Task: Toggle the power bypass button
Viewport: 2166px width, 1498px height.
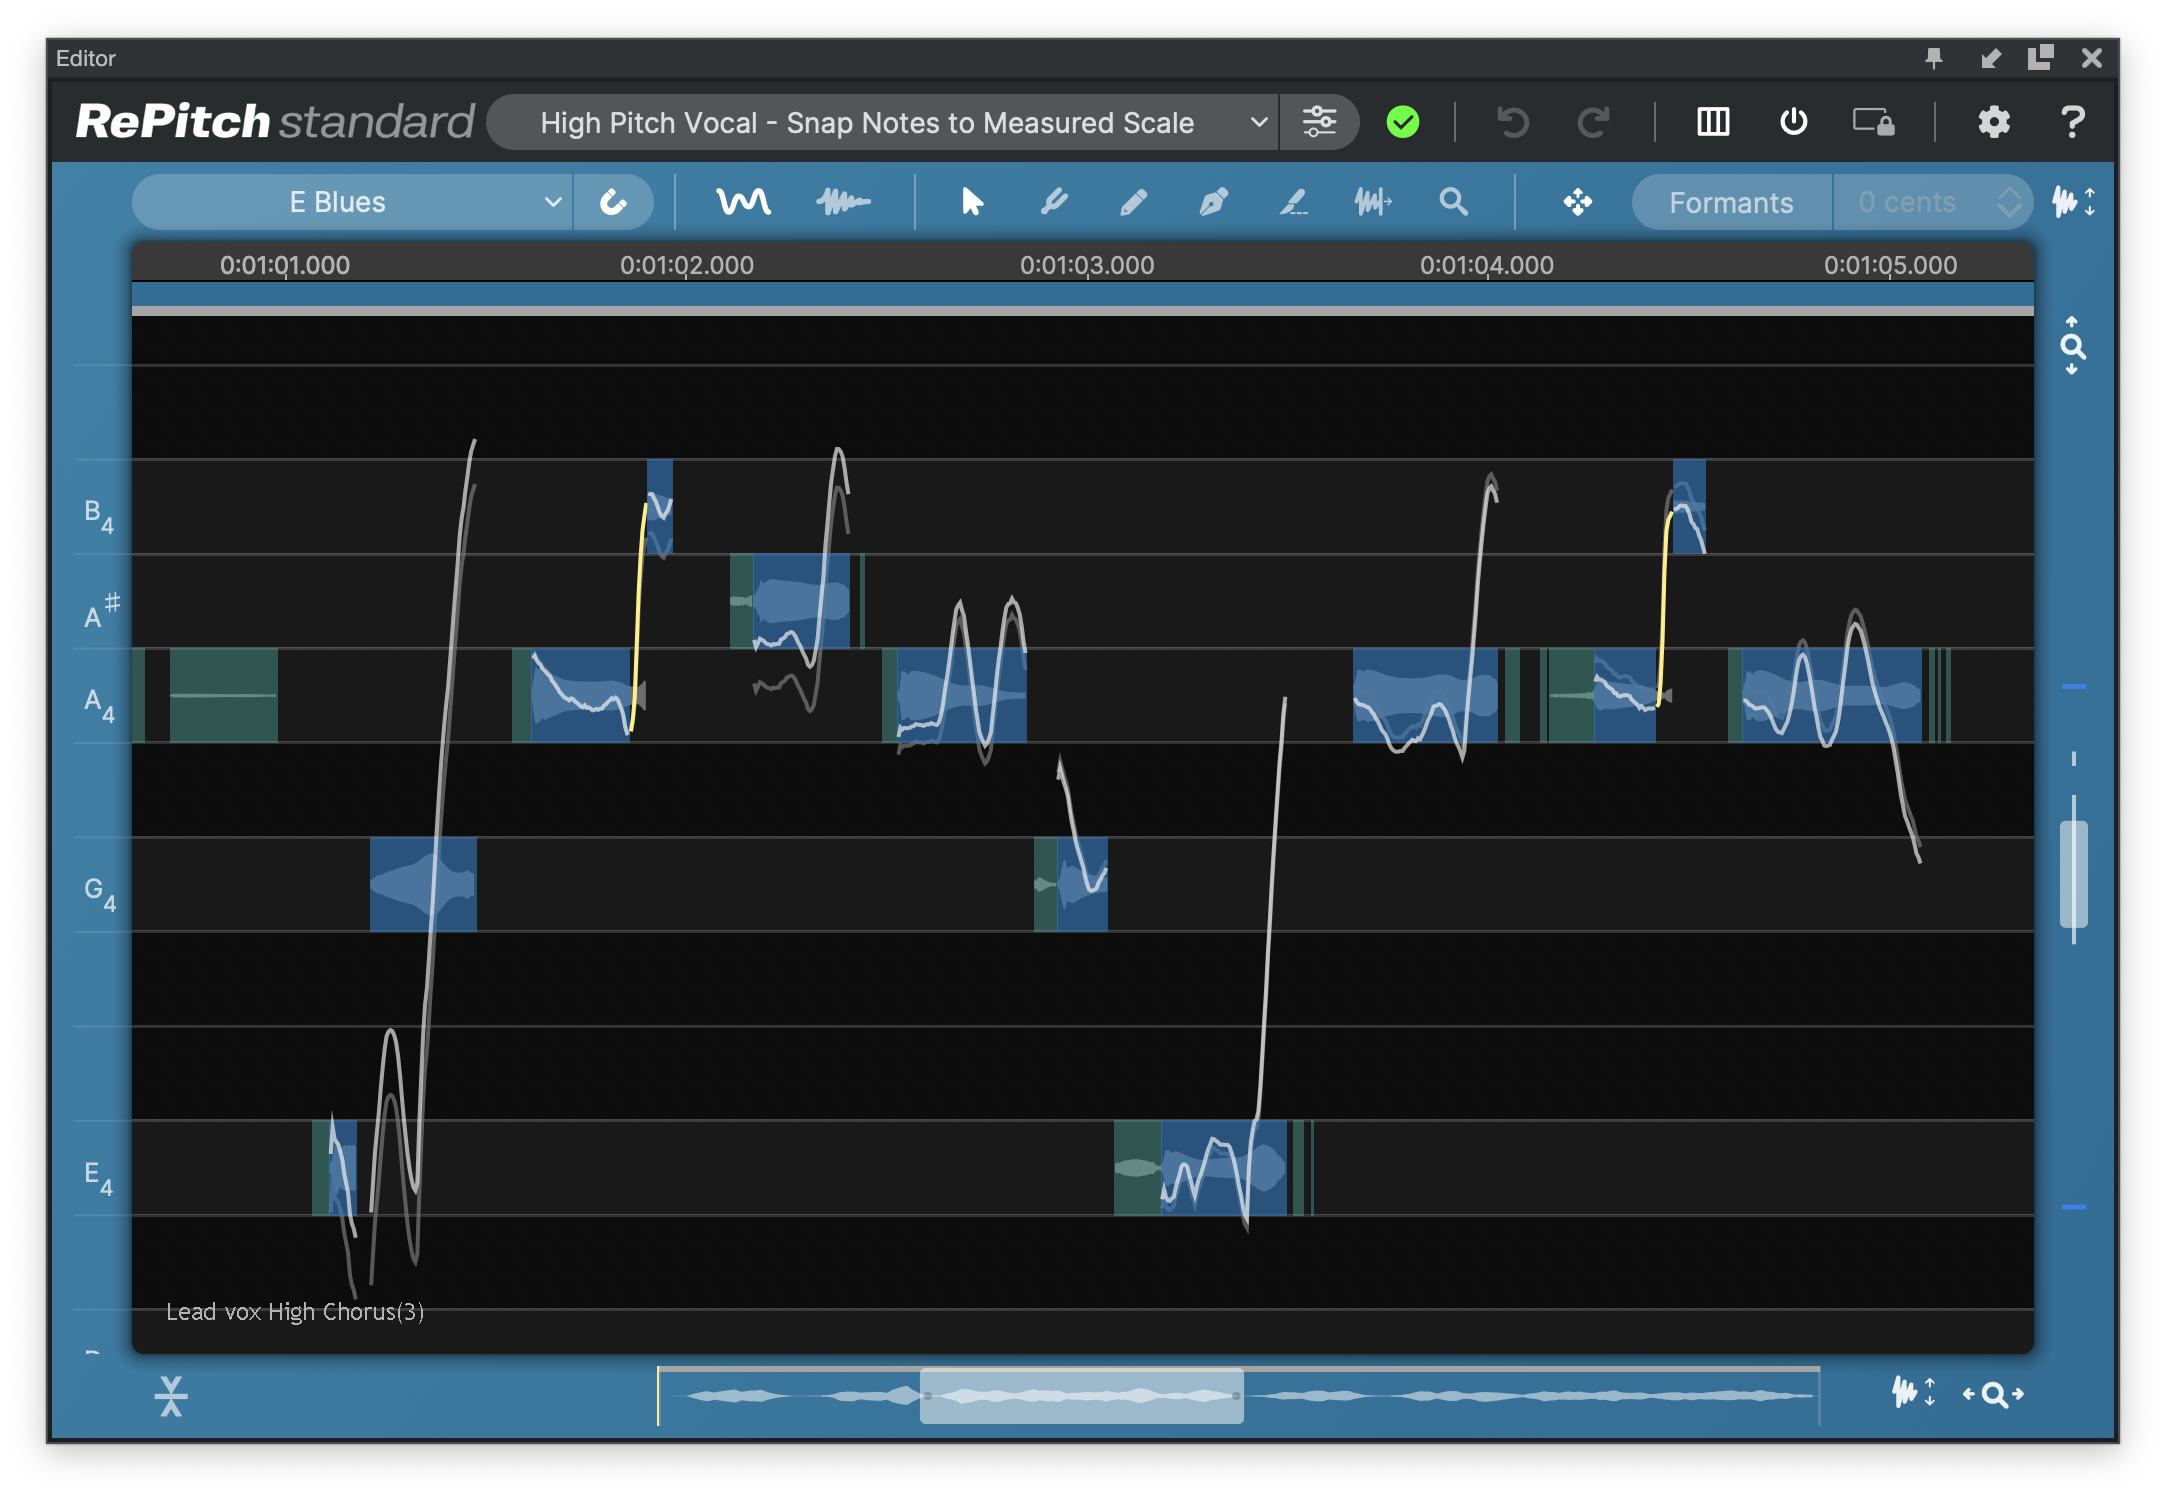Action: (1793, 122)
